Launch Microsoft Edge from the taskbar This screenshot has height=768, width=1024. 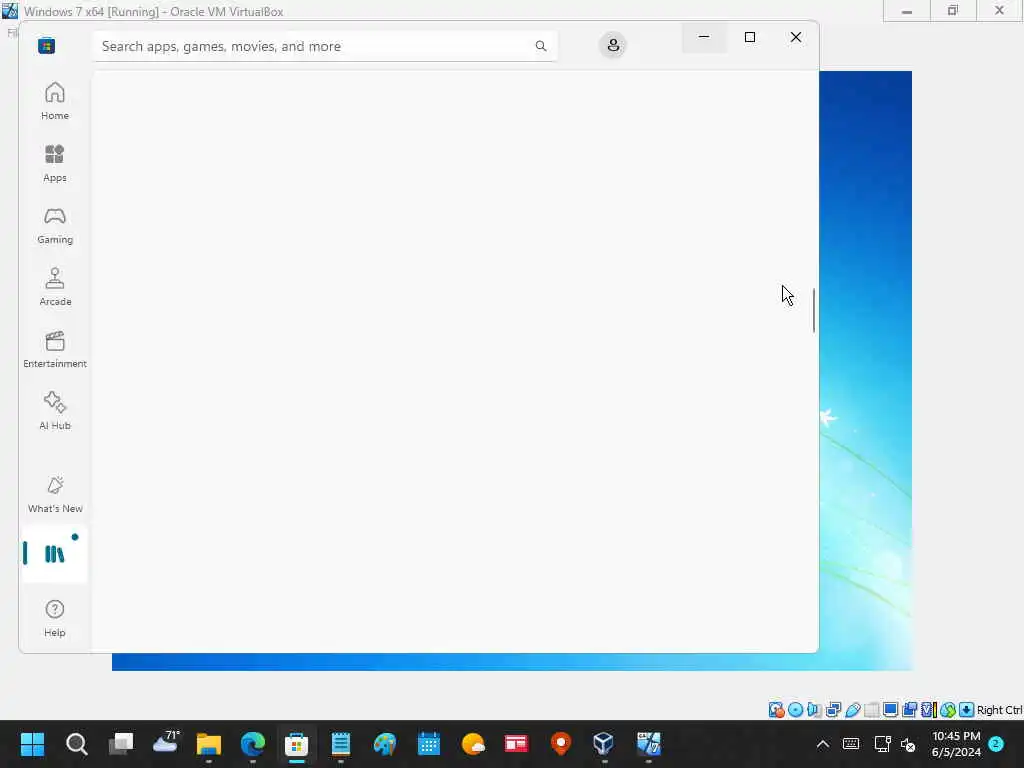point(253,744)
